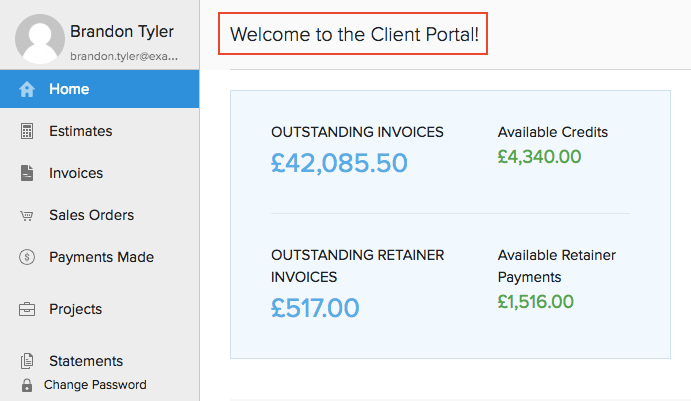Click the outstanding invoices amount £42,085.50
This screenshot has width=691, height=401.
coord(339,162)
